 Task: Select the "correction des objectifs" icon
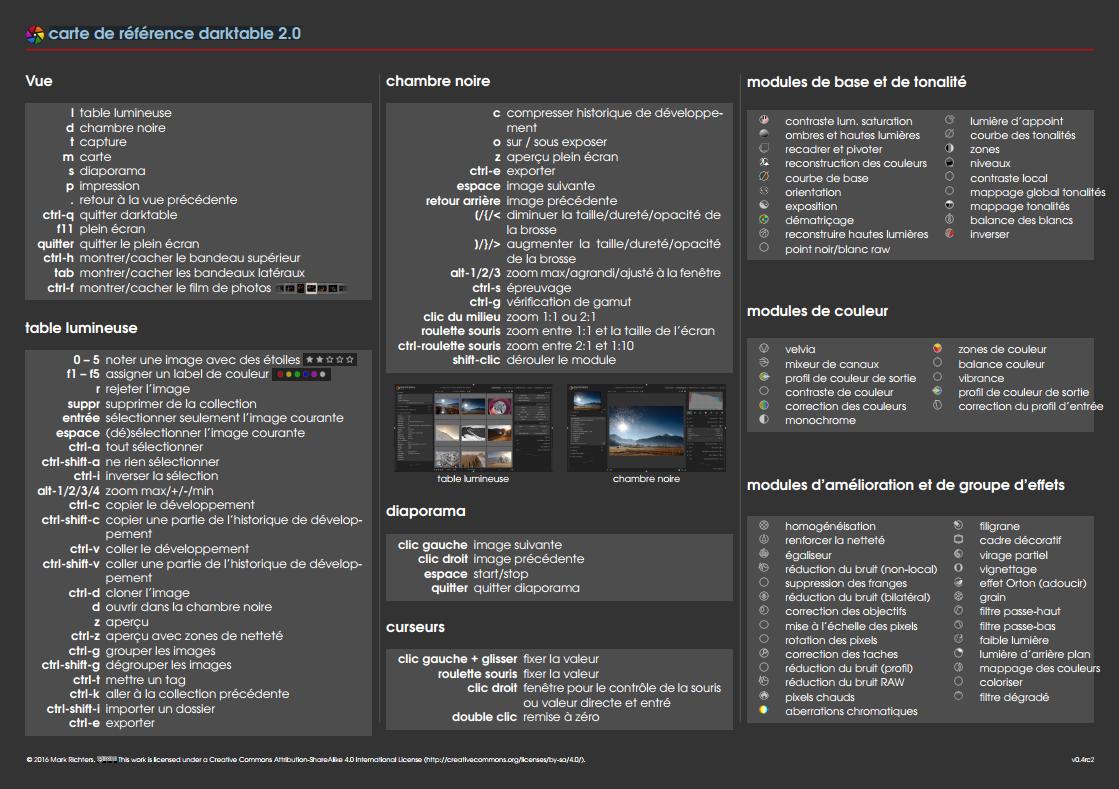tap(764, 611)
